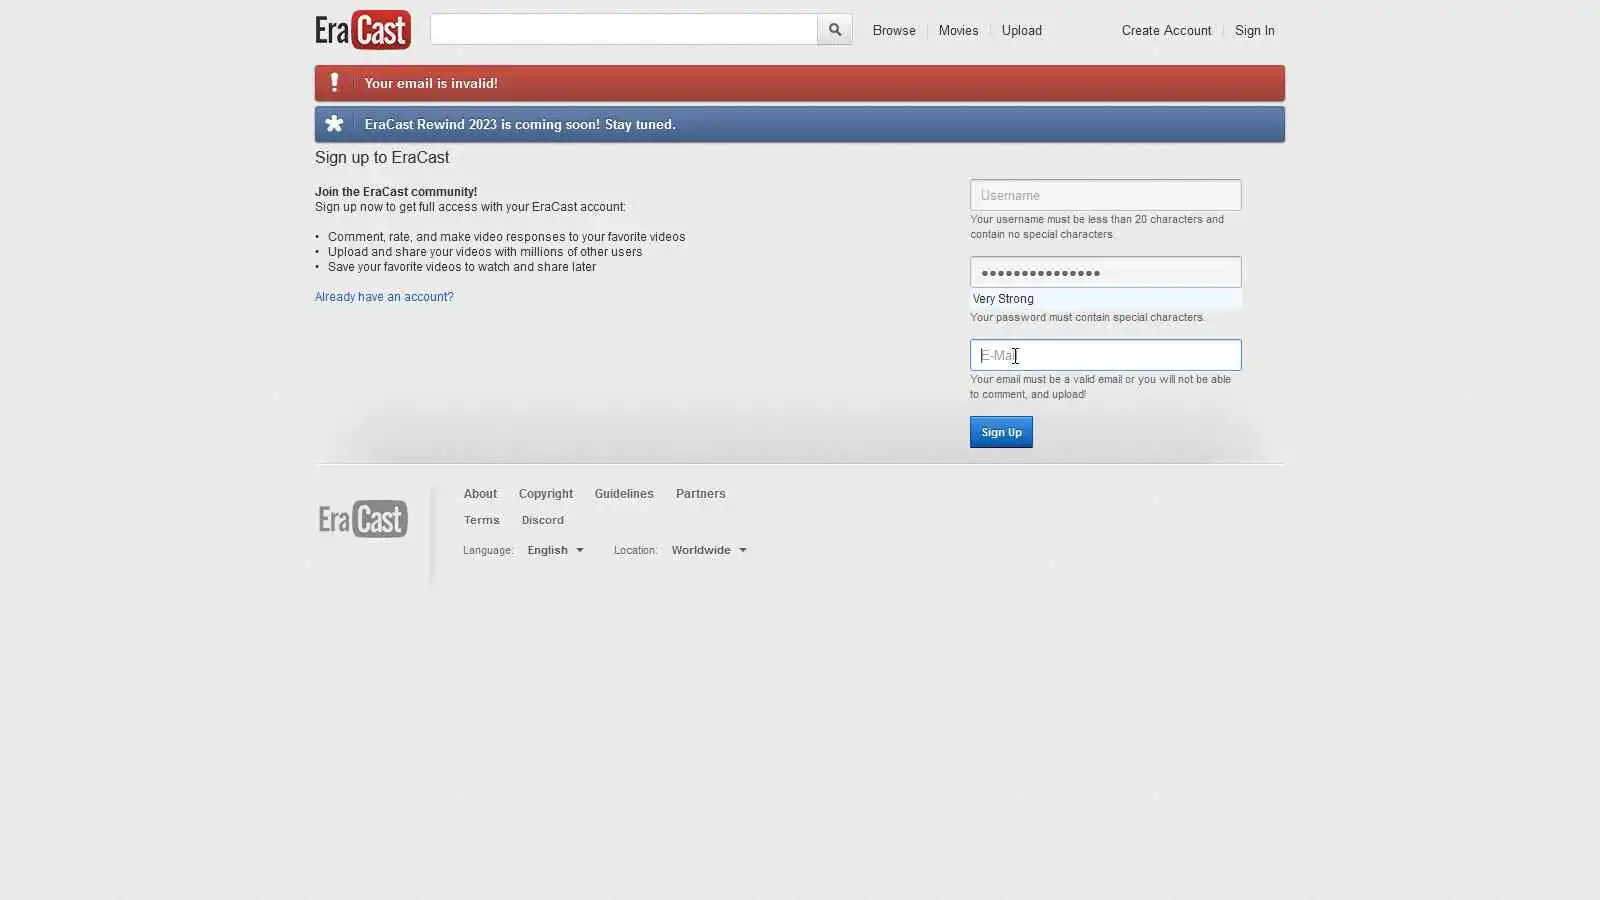Open the Upload menu item
This screenshot has height=900, width=1600.
(1022, 31)
